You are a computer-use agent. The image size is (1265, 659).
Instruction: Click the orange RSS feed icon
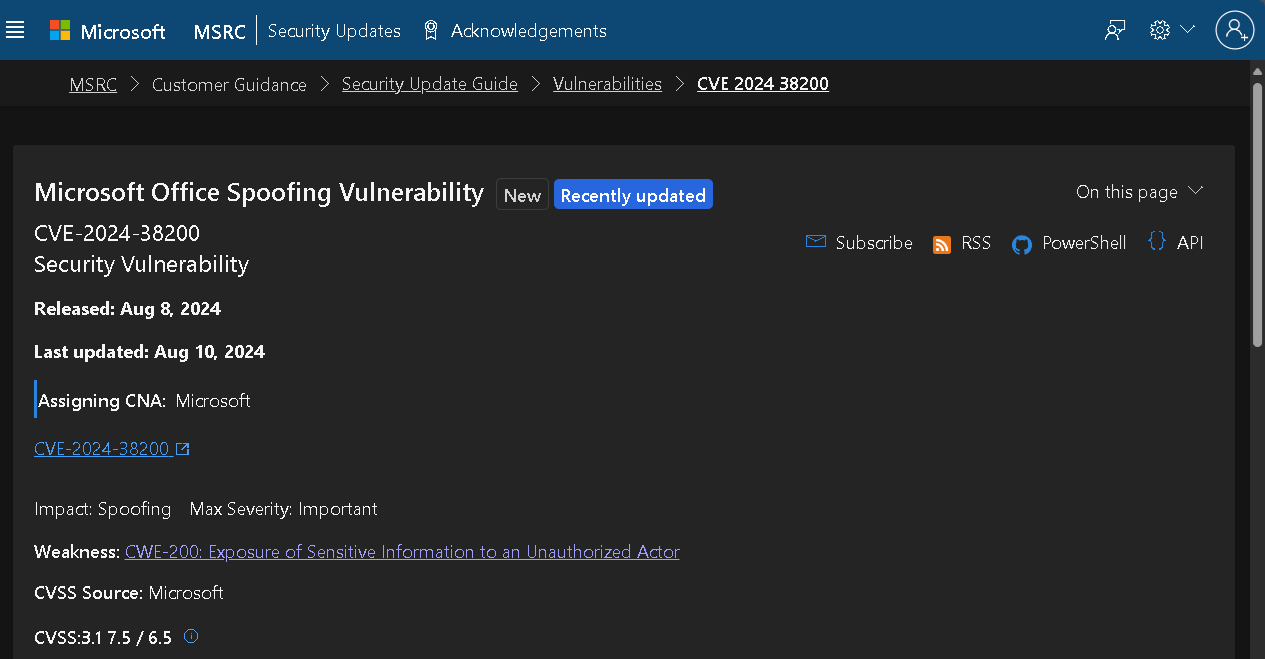(942, 245)
